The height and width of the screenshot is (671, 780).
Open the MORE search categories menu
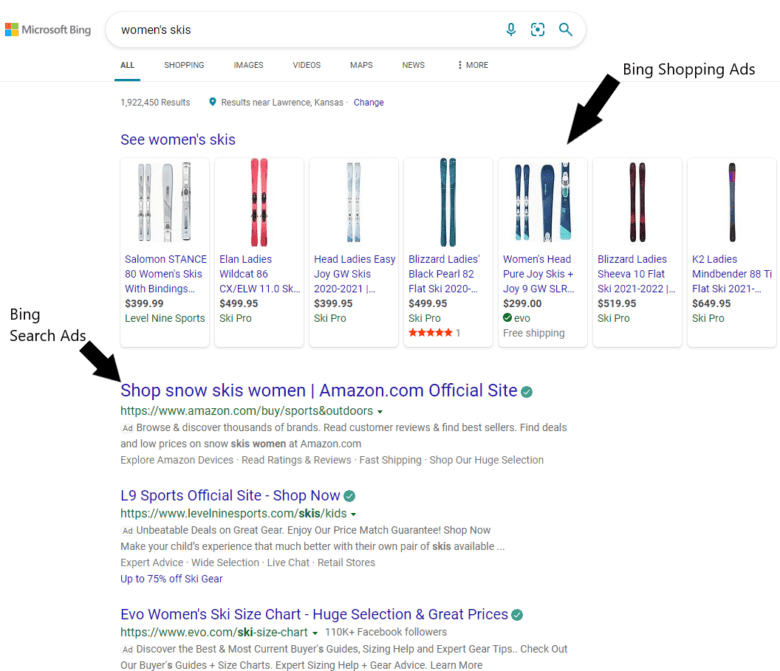click(x=473, y=65)
